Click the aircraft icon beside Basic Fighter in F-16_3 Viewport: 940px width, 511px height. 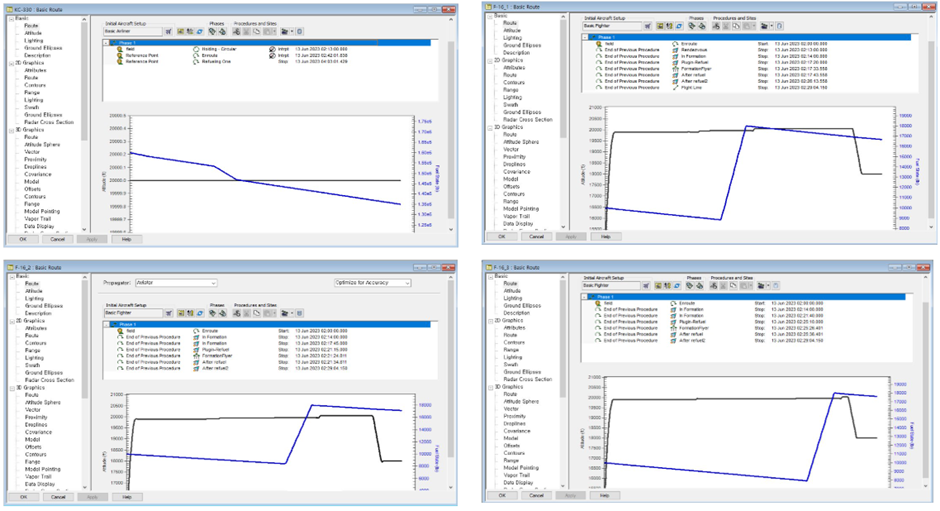pos(646,285)
